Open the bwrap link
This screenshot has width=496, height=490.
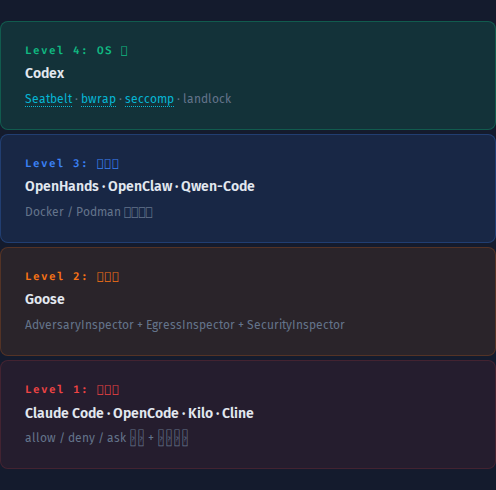click(x=98, y=99)
